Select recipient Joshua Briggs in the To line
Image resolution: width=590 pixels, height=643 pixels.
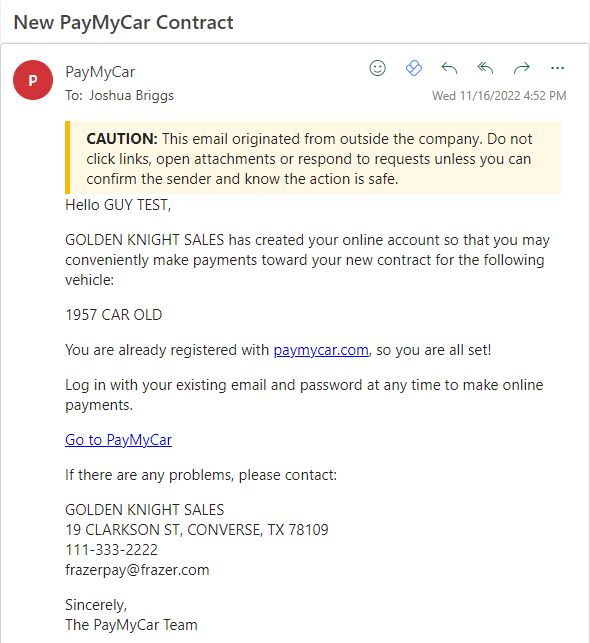point(132,96)
